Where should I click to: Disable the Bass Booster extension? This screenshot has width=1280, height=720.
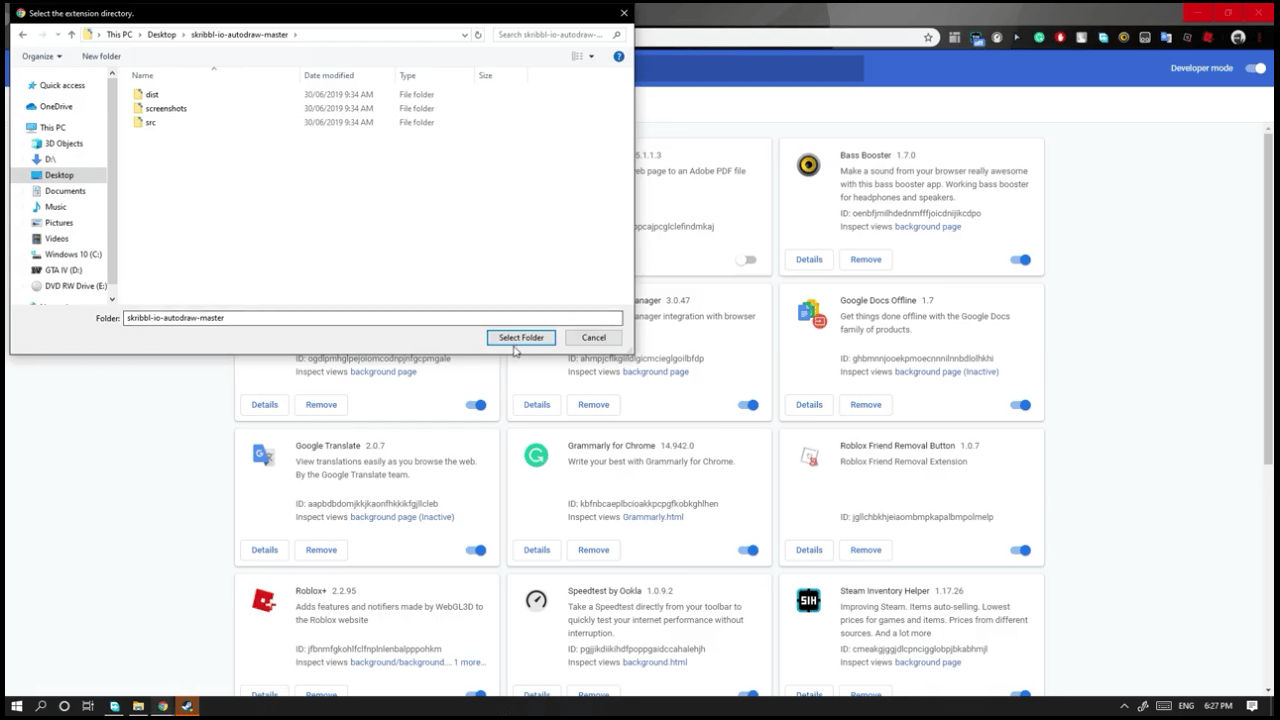[1020, 260]
